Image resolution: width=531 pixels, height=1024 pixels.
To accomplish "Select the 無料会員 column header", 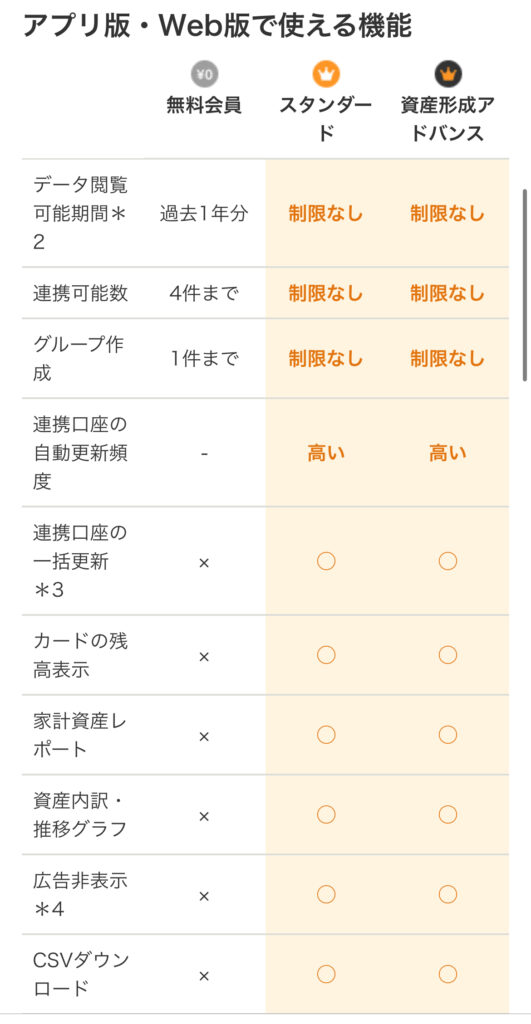I will point(204,106).
